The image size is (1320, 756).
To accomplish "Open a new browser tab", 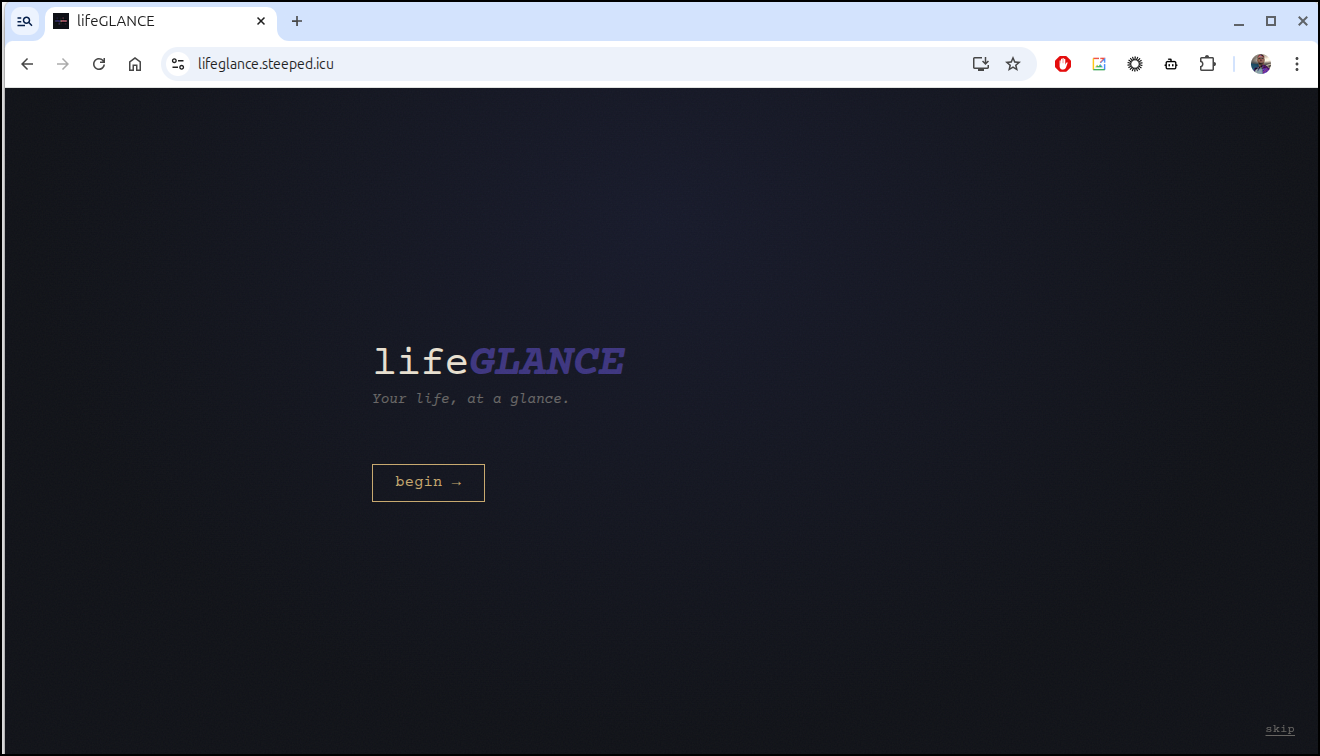I will (297, 21).
